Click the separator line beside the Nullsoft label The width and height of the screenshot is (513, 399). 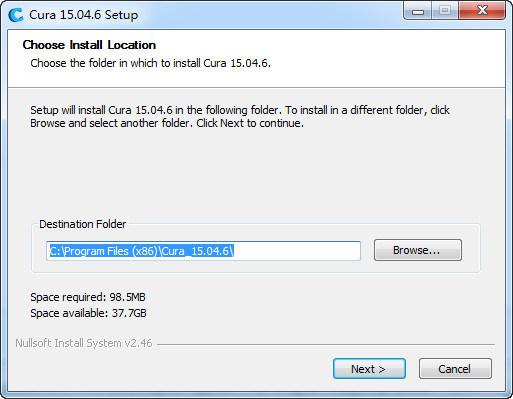(x=326, y=344)
